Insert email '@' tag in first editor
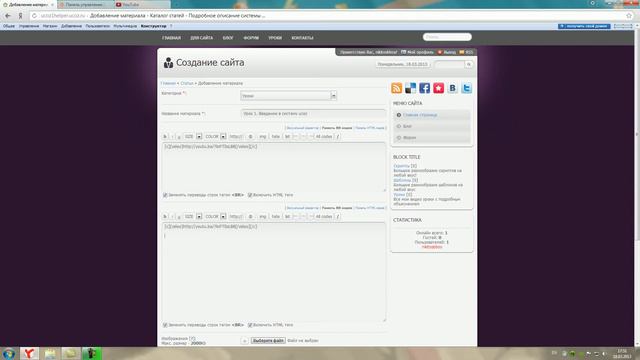 tap(251, 136)
